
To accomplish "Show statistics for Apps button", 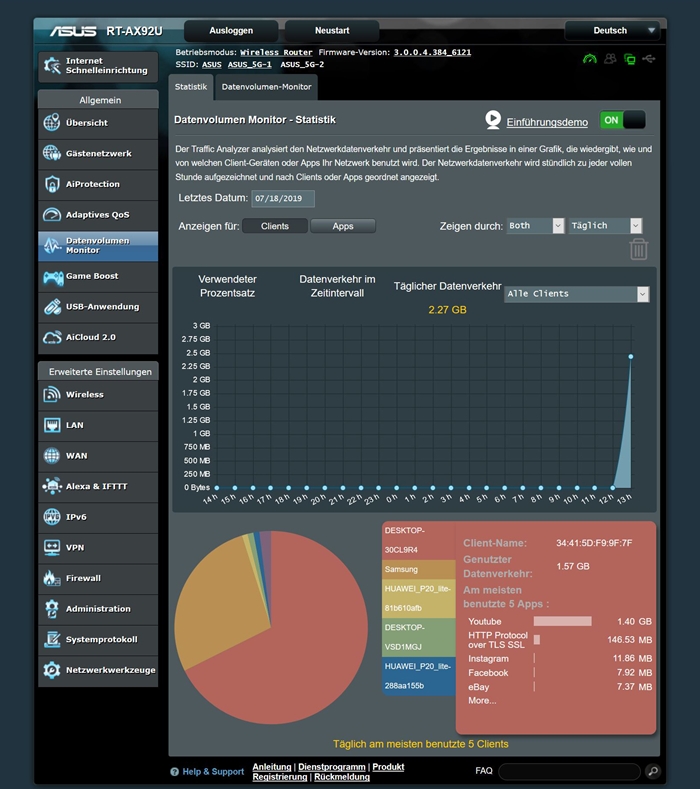I will pyautogui.click(x=343, y=226).
